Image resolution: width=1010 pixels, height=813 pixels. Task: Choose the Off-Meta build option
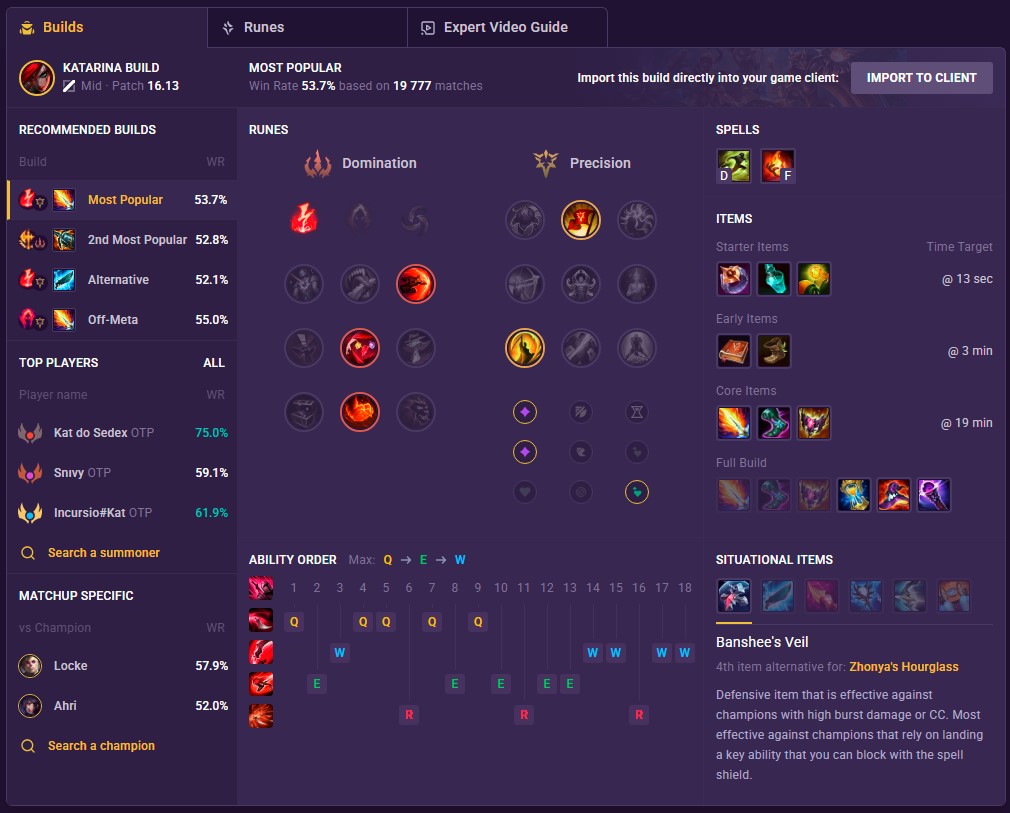[x=122, y=320]
